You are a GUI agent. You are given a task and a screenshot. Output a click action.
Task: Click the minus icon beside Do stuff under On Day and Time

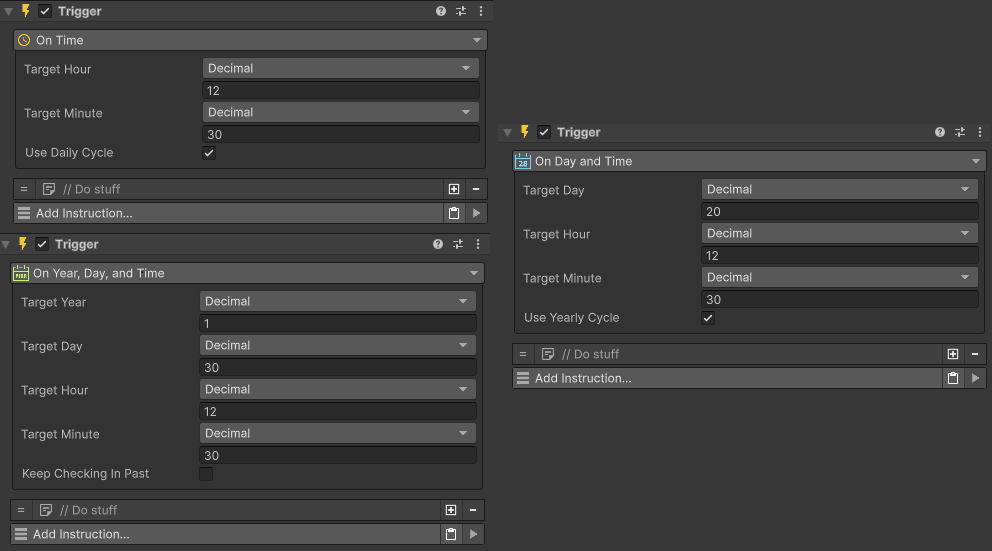pyautogui.click(x=975, y=354)
